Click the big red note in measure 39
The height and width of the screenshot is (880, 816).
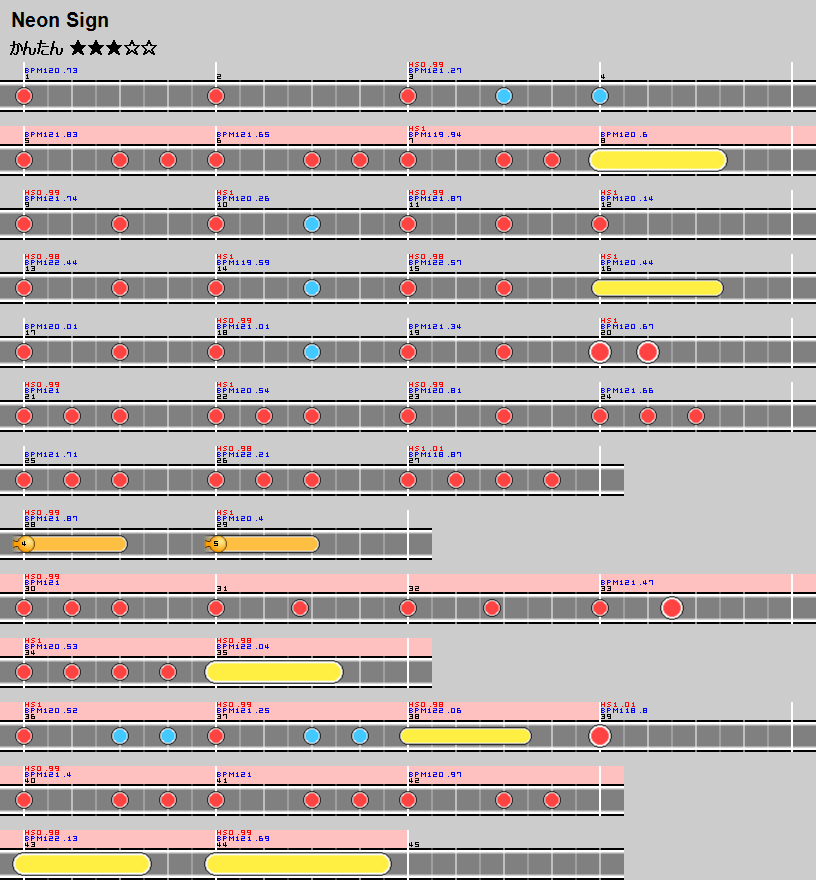600,736
